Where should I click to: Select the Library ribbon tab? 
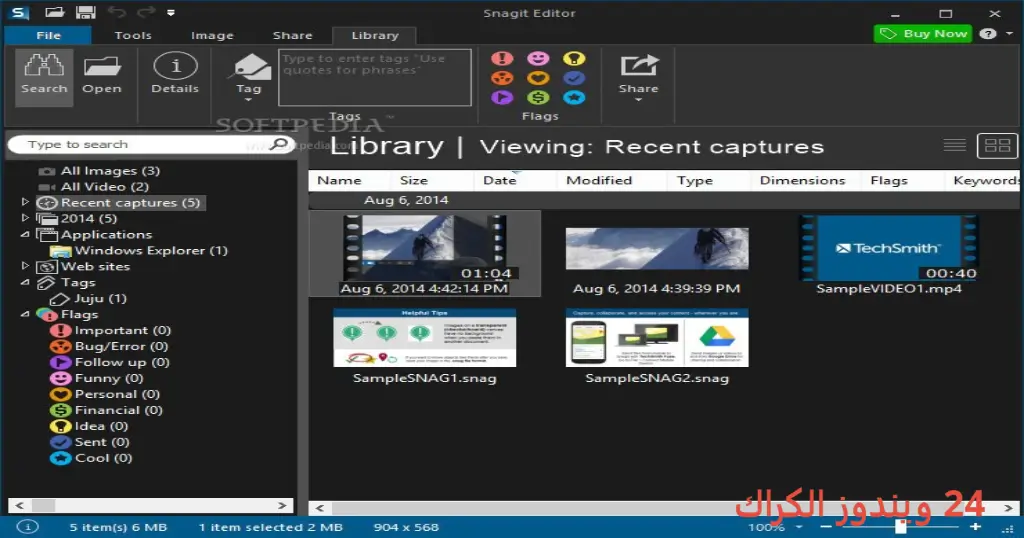pos(375,35)
